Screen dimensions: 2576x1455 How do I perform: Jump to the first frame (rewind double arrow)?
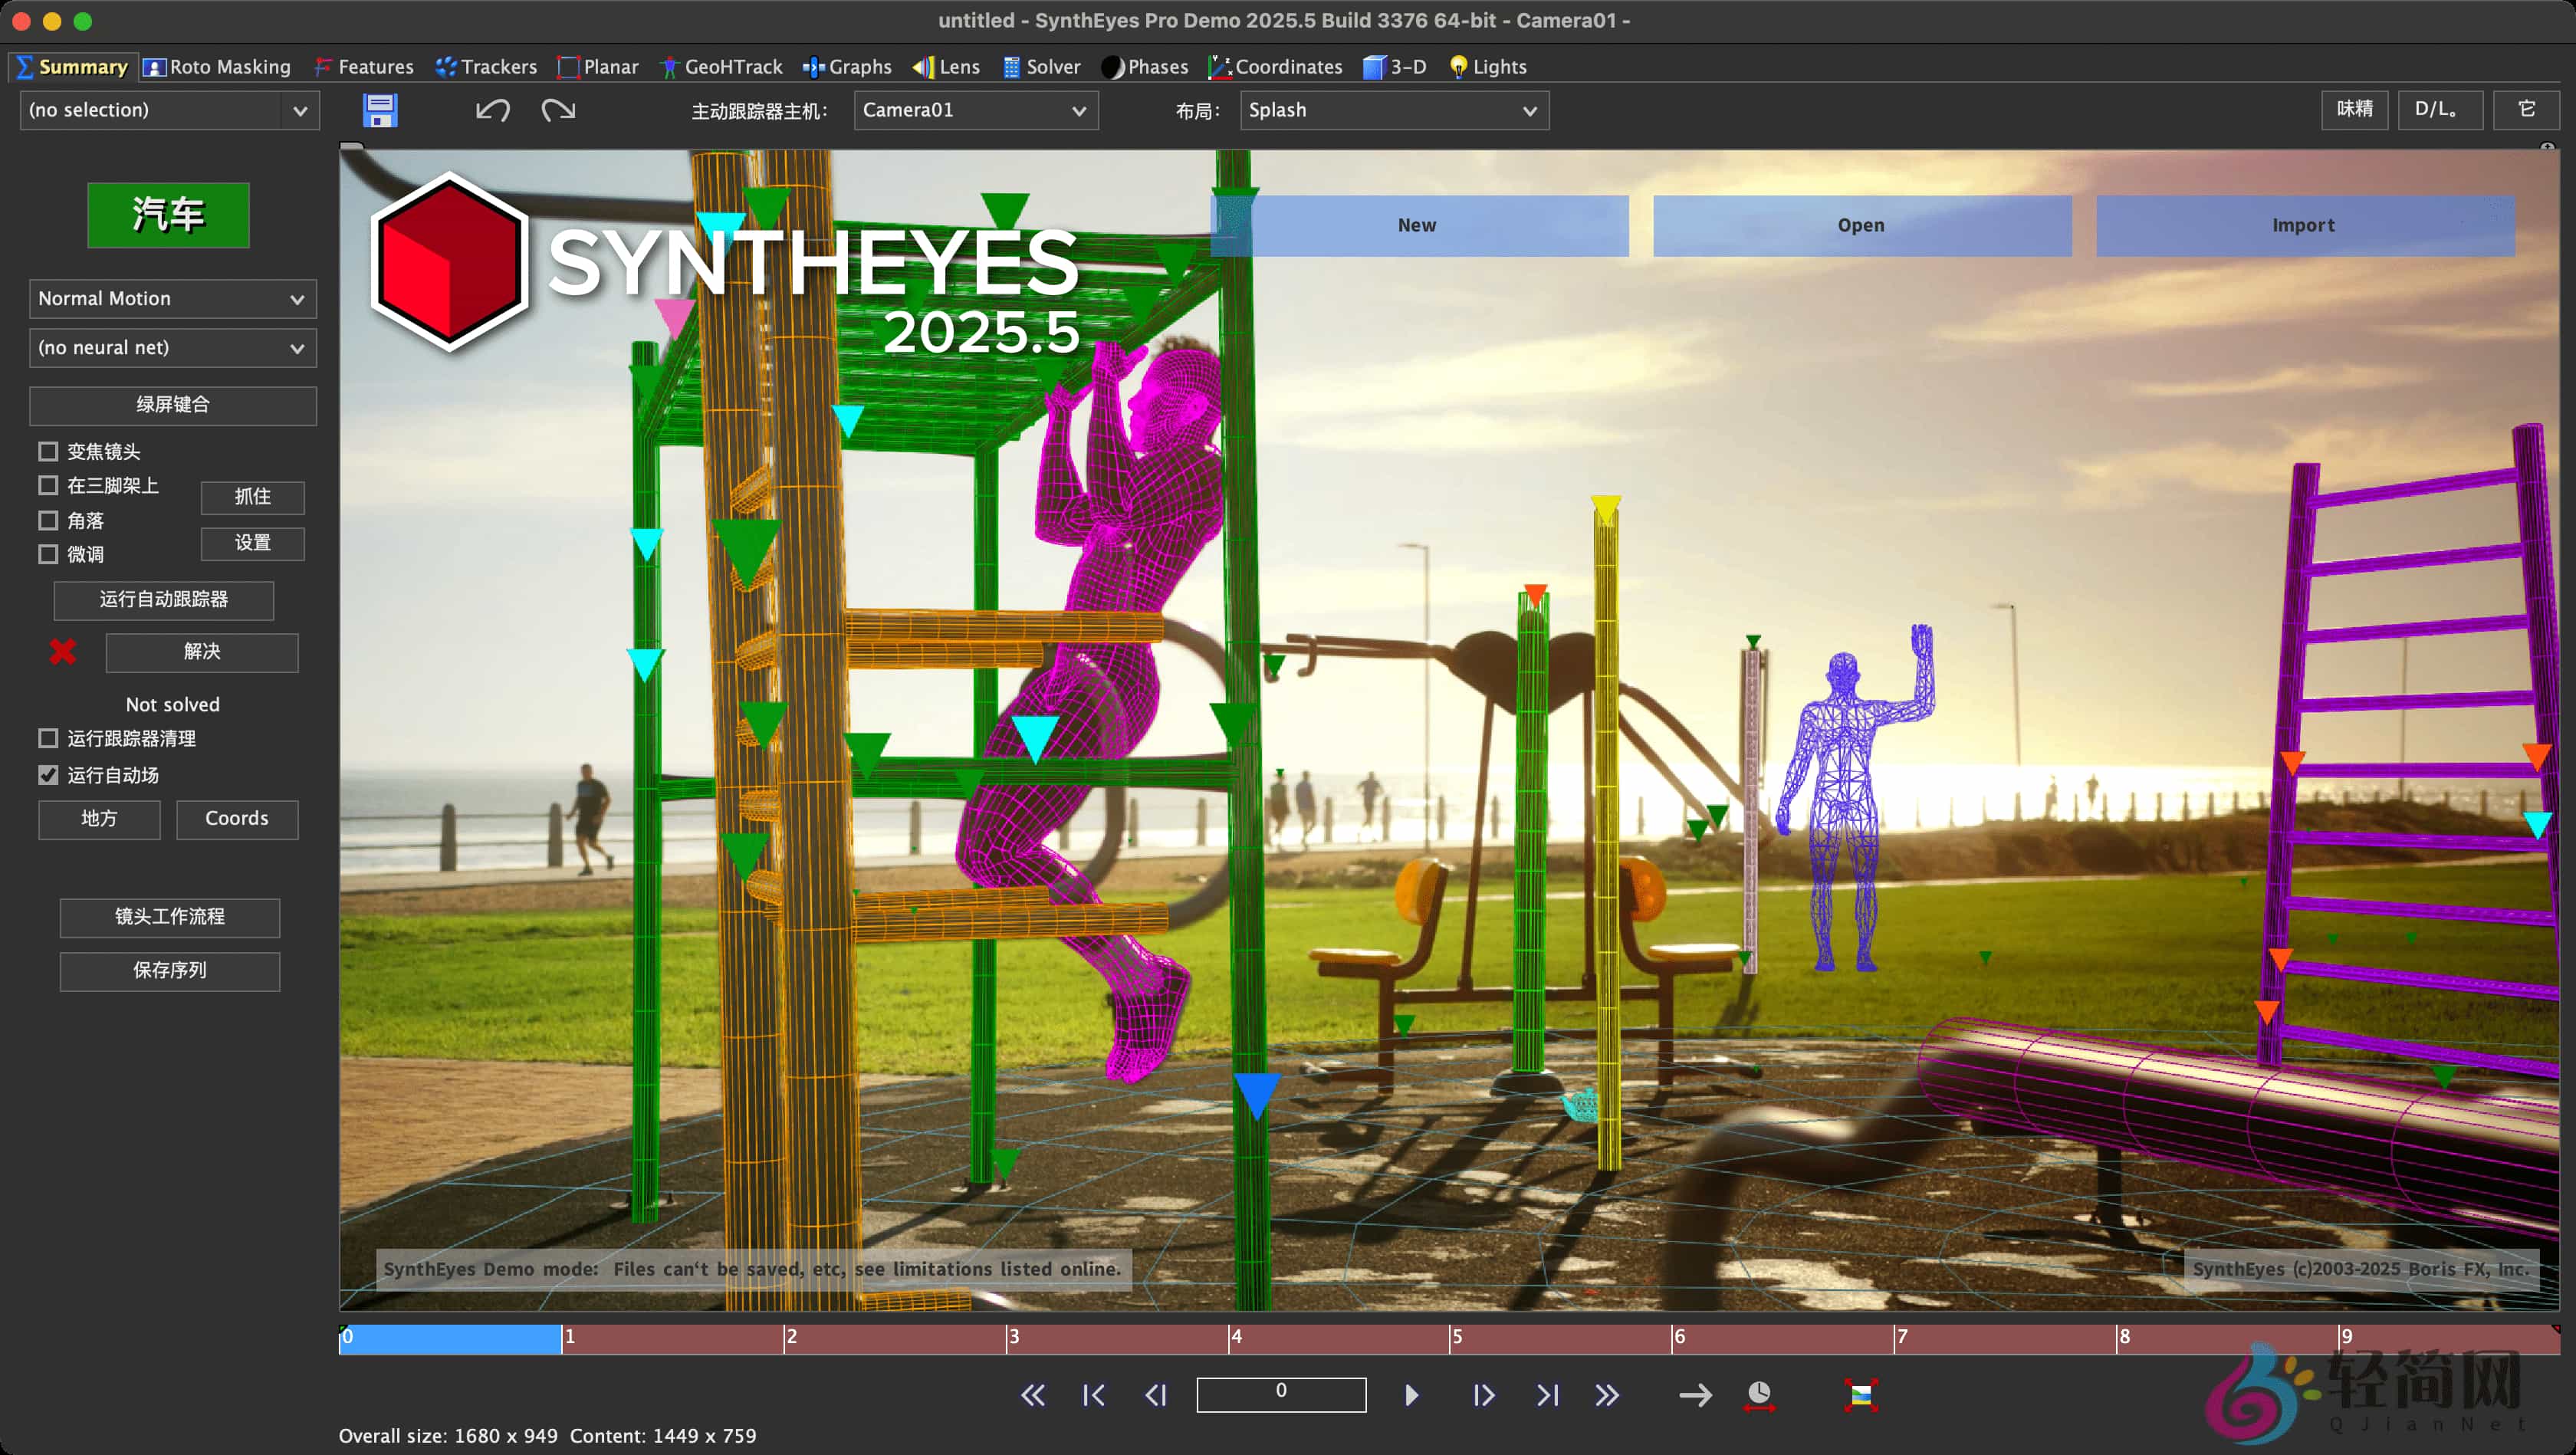tap(1032, 1395)
